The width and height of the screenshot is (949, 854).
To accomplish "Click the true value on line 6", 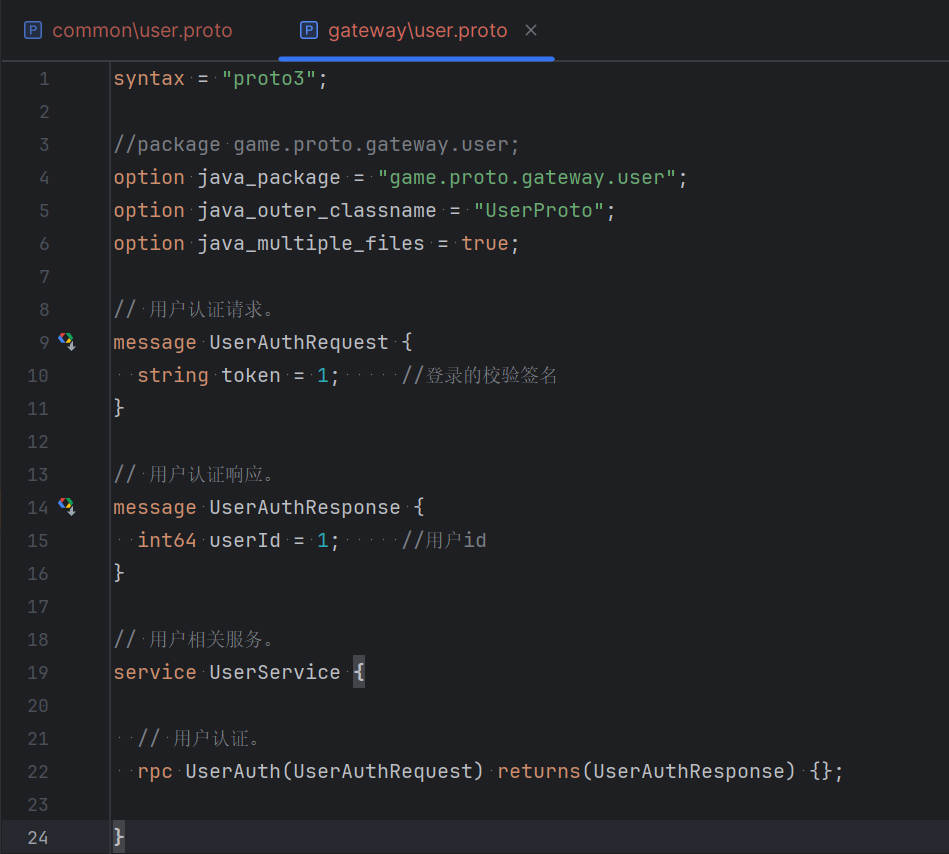I will (485, 243).
